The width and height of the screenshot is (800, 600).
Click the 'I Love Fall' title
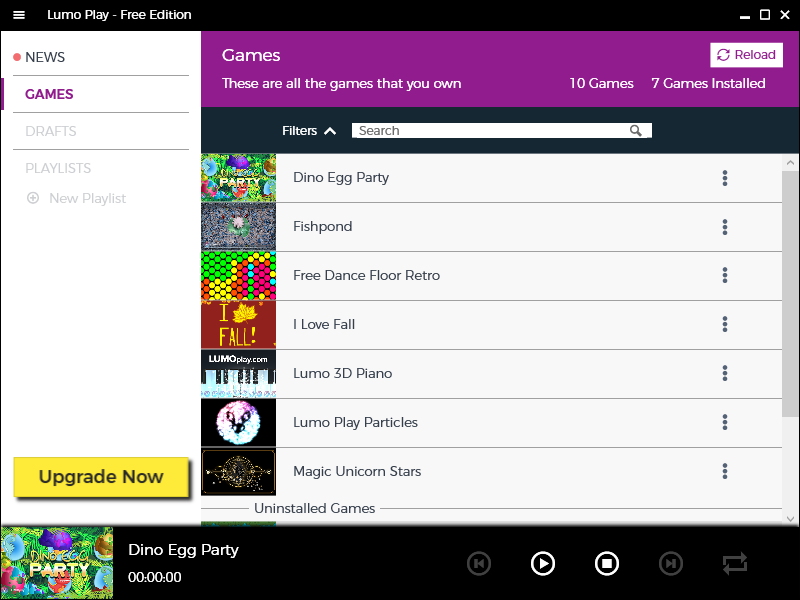pos(324,324)
